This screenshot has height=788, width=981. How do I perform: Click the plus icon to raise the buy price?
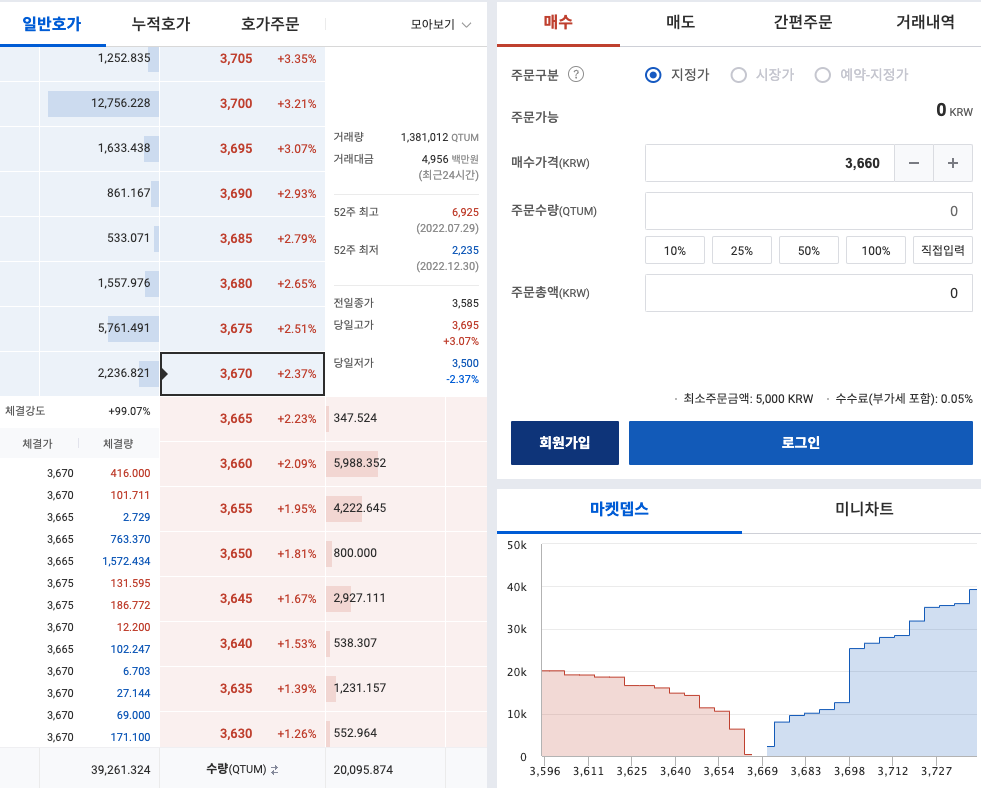(951, 162)
